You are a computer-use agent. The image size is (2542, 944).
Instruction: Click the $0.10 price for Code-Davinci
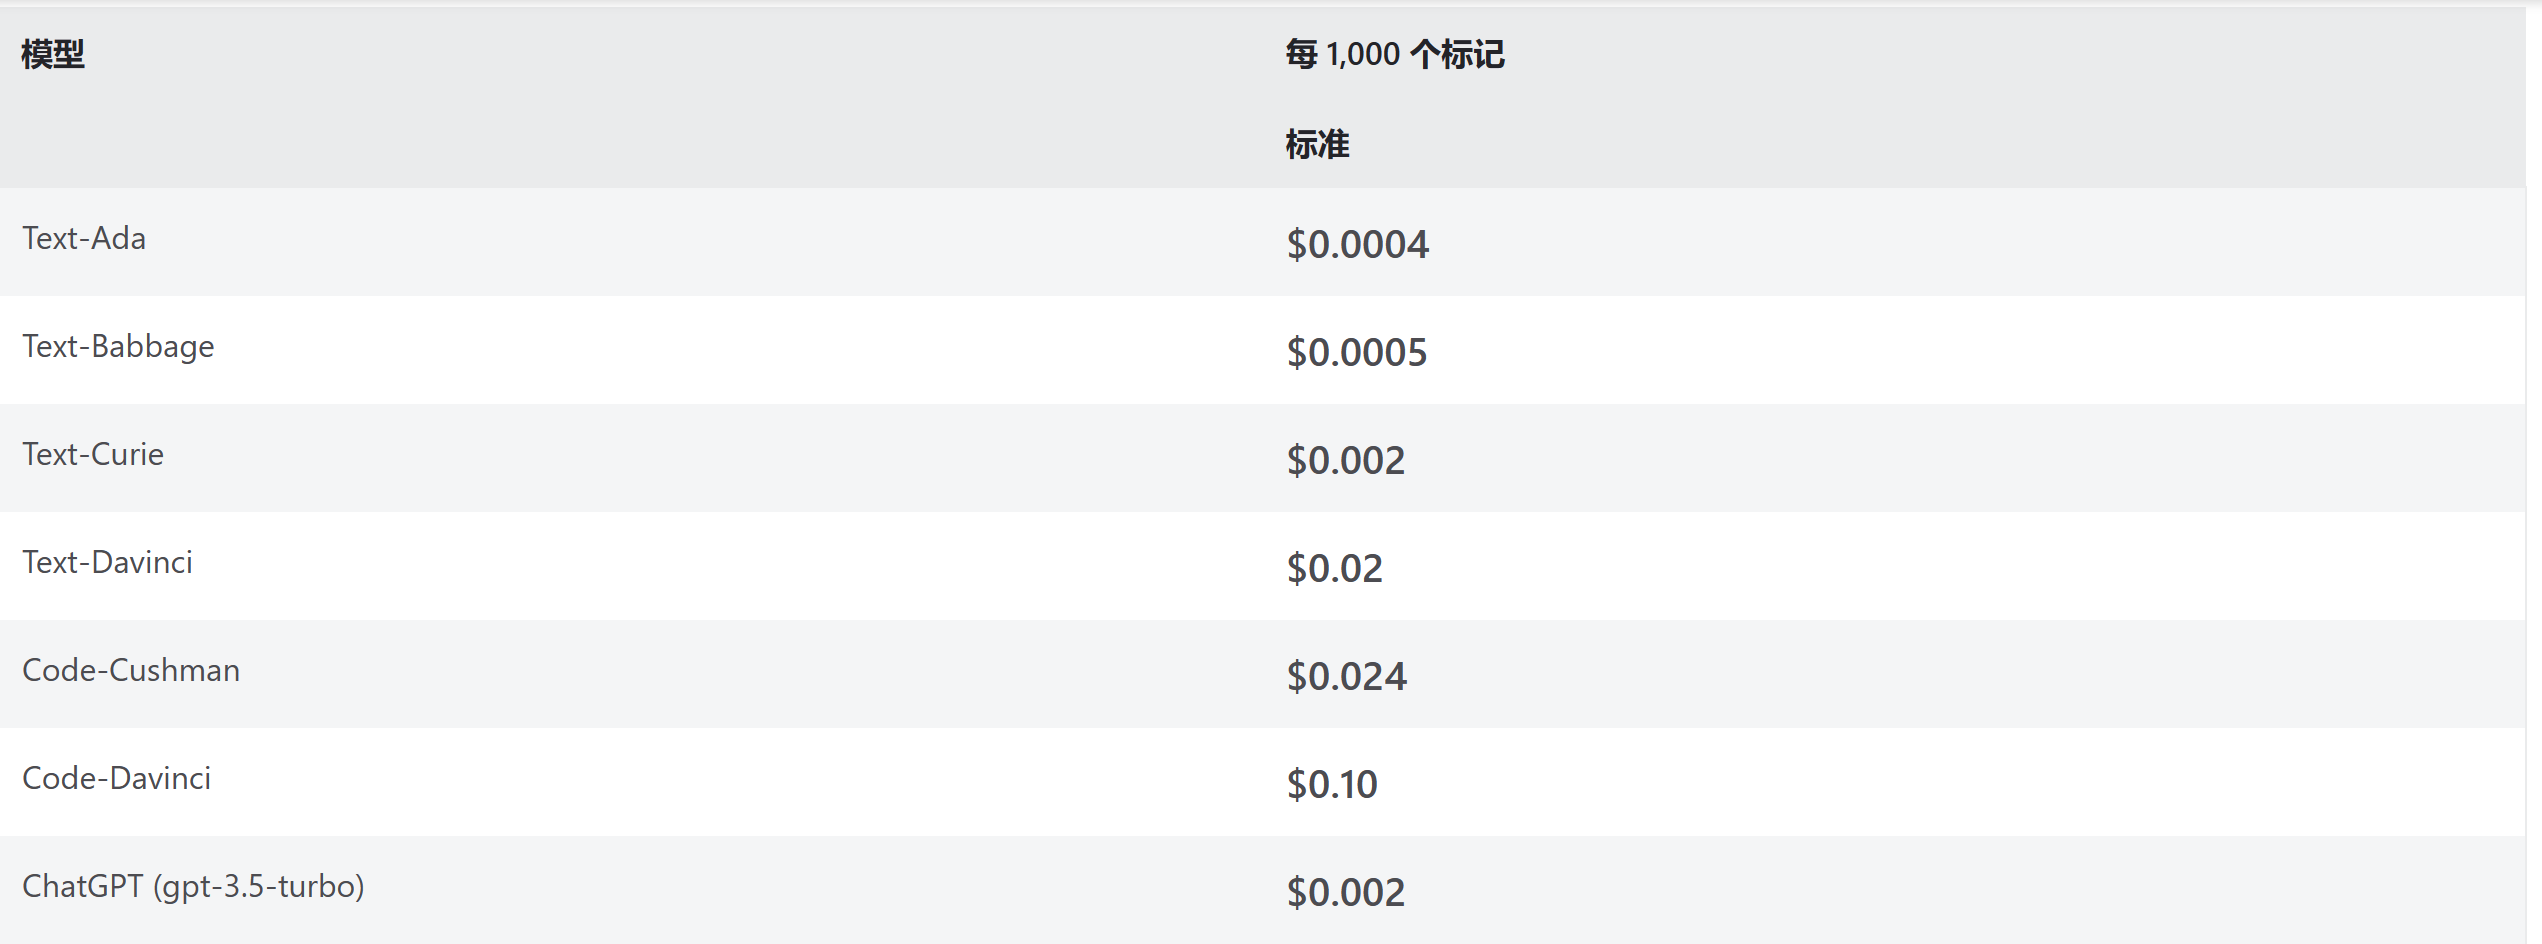tap(1332, 785)
